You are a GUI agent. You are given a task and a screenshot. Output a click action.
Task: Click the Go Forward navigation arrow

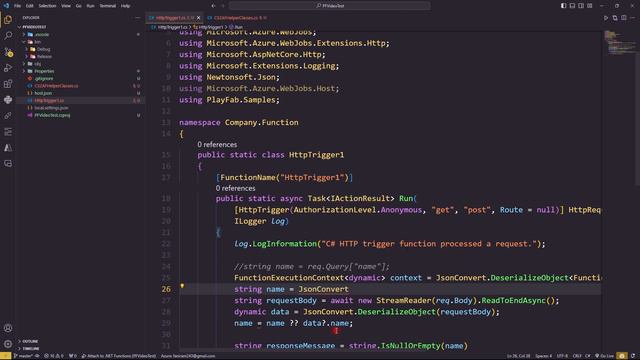coord(223,6)
